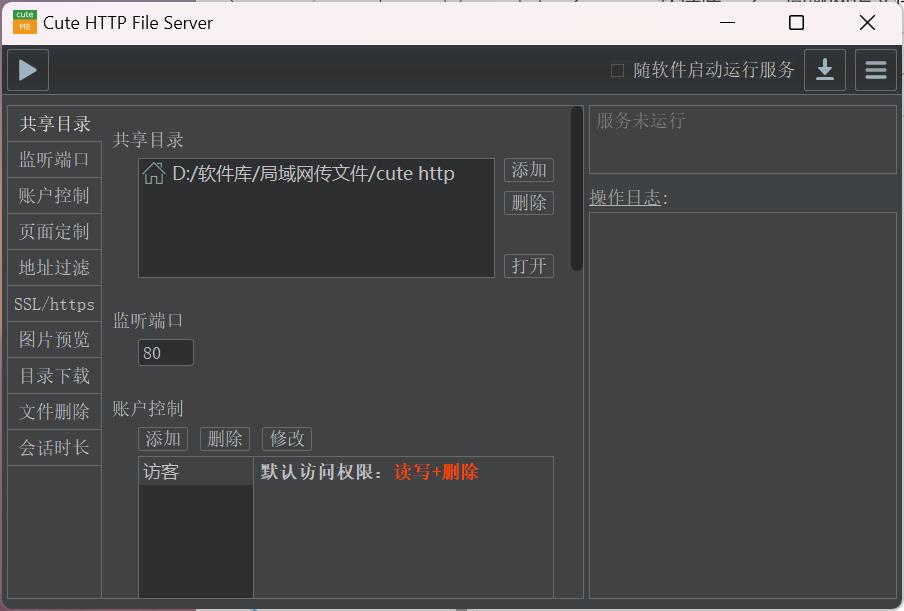Select the 会话时长 tab
This screenshot has width=904, height=611.
[x=54, y=448]
